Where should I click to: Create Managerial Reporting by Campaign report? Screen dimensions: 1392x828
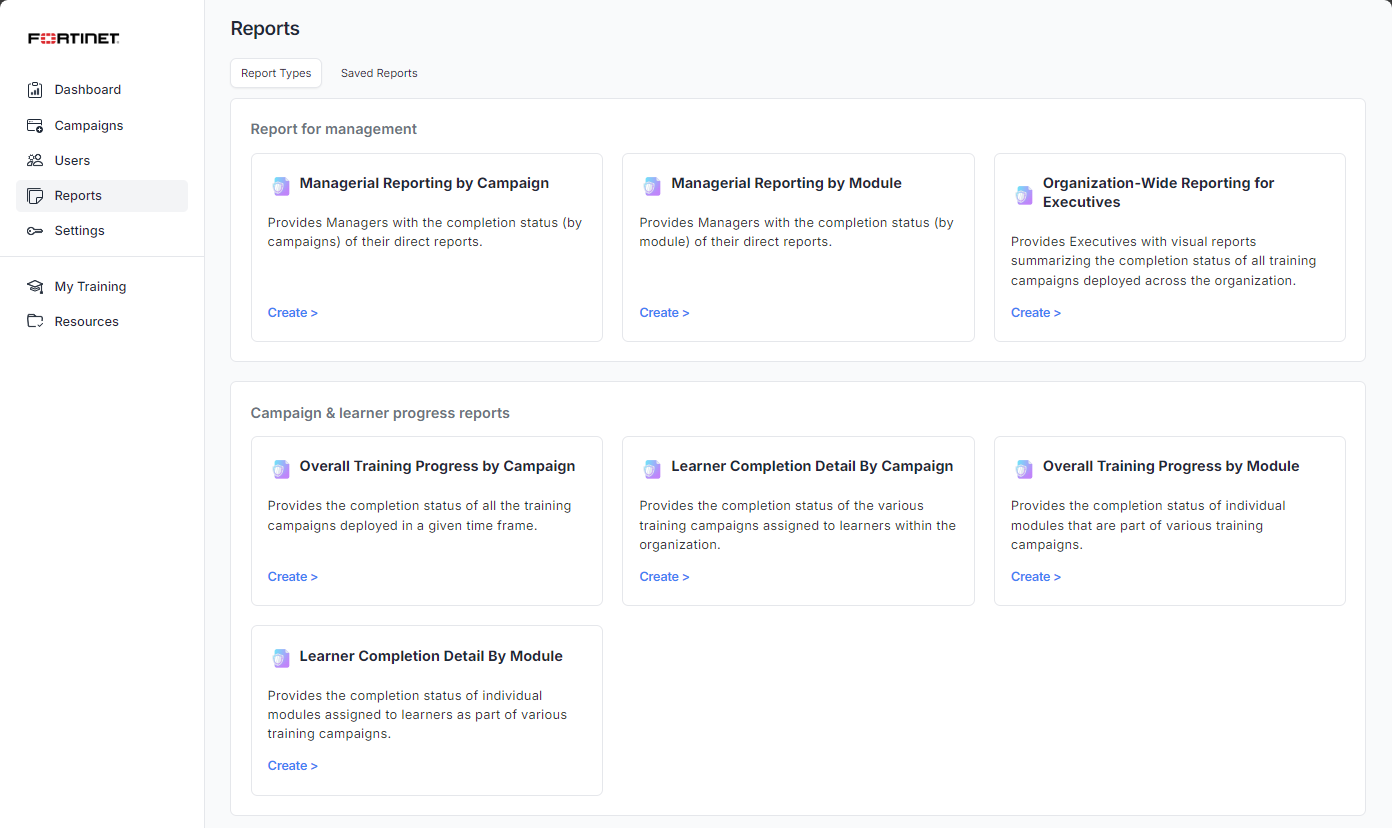[293, 313]
